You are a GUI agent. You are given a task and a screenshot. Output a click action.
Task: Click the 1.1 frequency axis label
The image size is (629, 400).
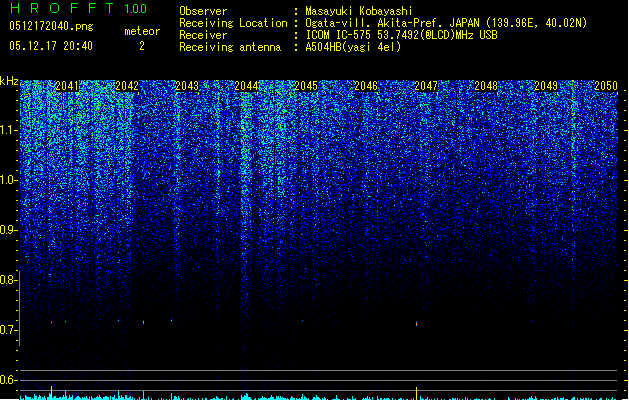click(x=9, y=130)
